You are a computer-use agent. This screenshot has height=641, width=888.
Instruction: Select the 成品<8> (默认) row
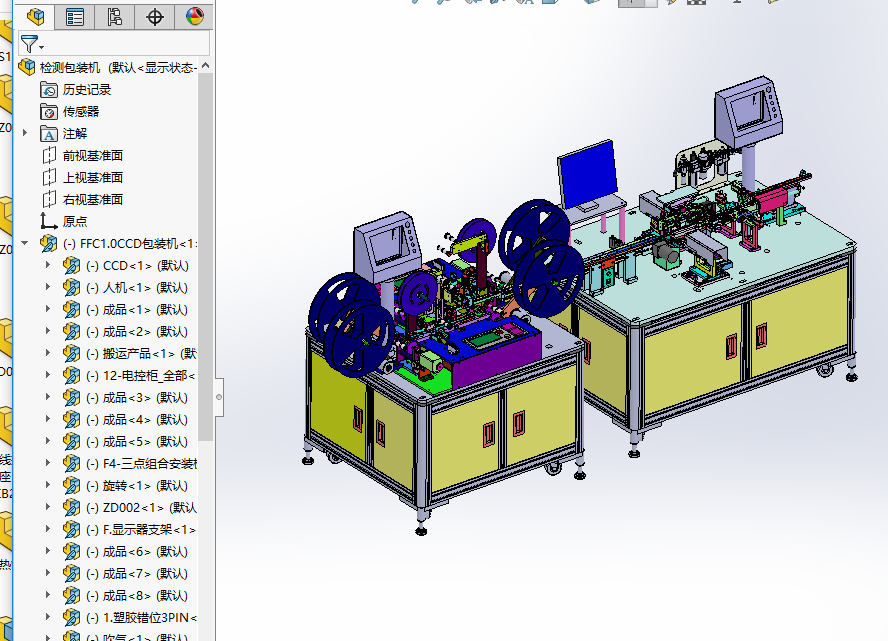[x=136, y=596]
